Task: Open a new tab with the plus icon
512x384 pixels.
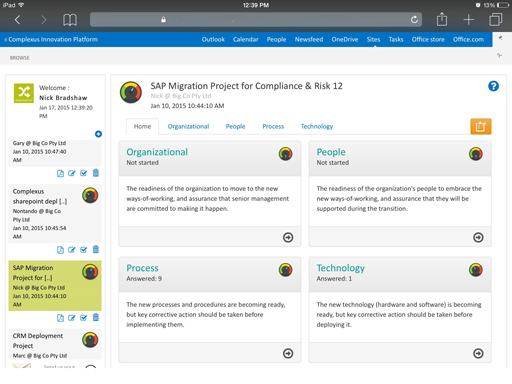Action: (468, 20)
